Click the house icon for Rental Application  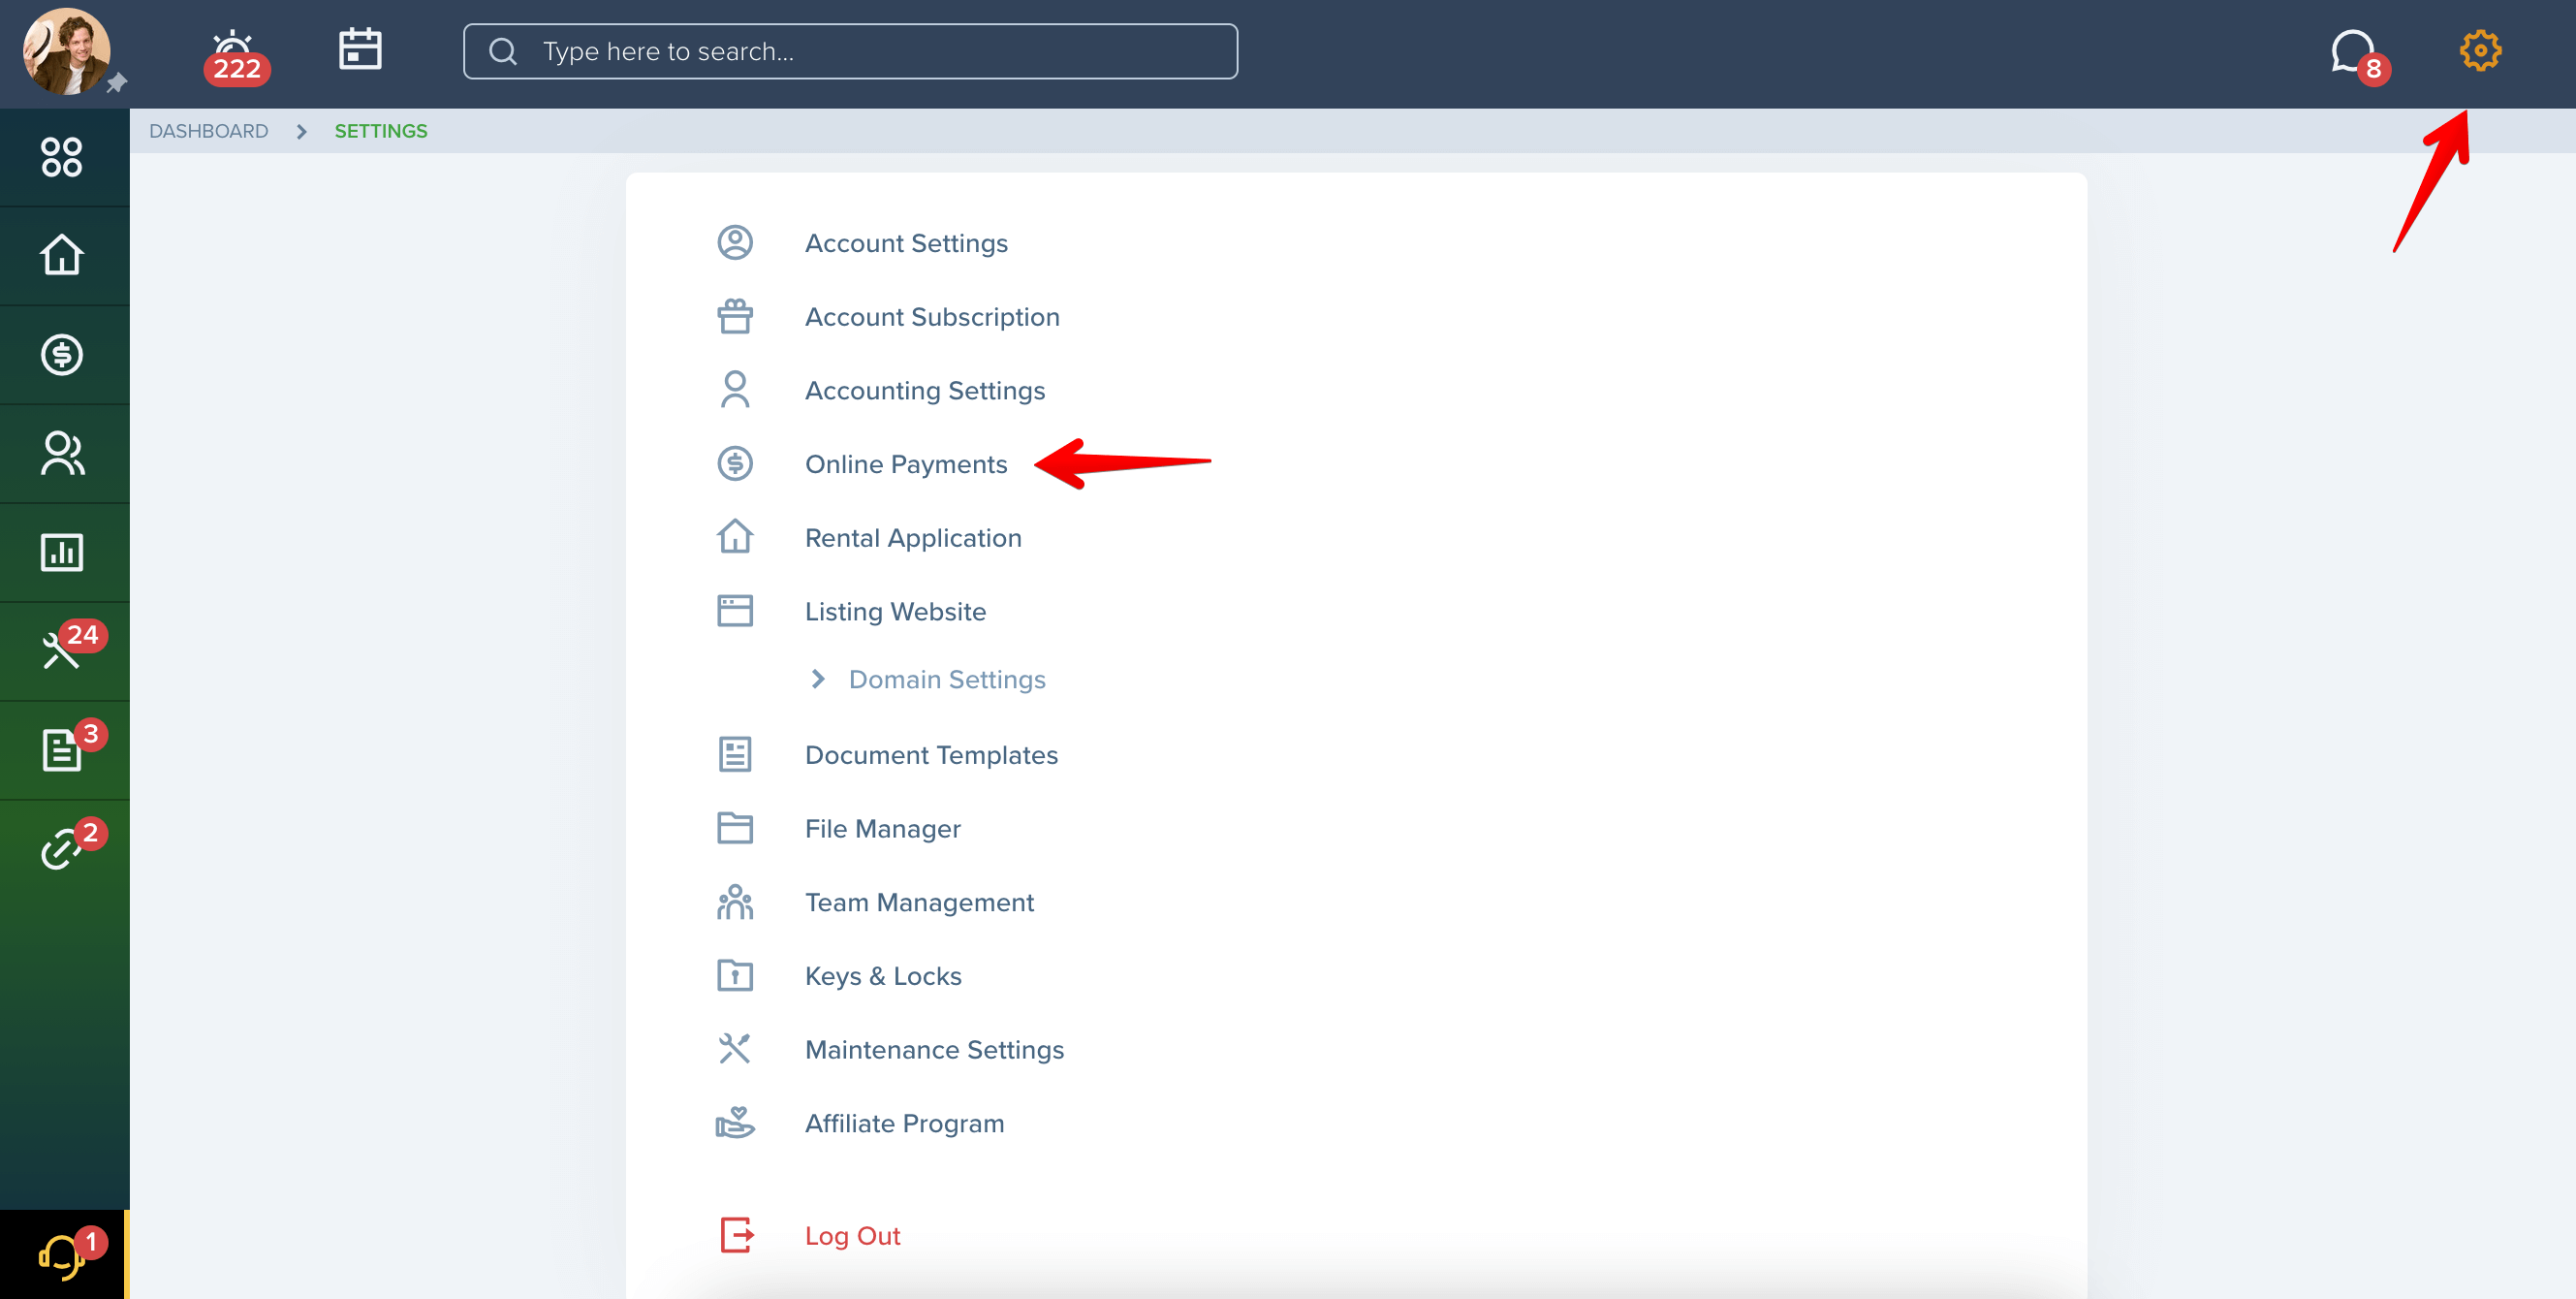(735, 536)
